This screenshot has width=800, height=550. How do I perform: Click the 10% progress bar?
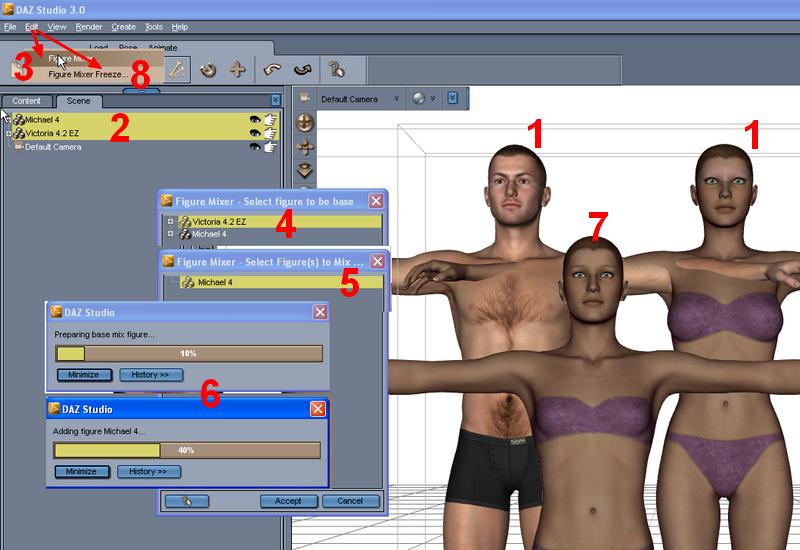(189, 354)
